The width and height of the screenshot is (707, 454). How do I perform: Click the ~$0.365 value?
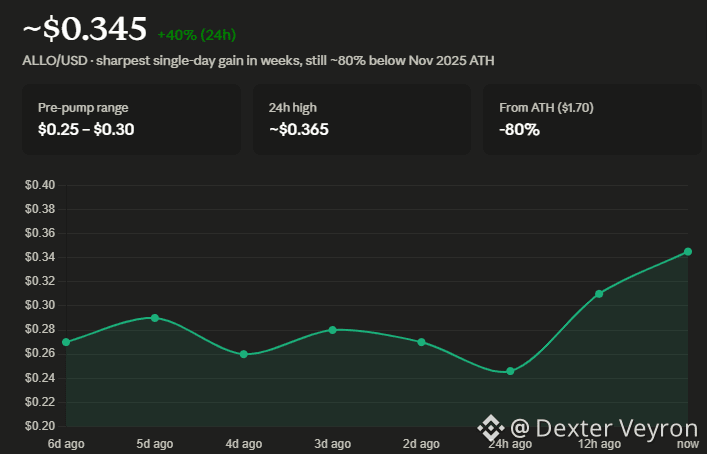(x=299, y=130)
